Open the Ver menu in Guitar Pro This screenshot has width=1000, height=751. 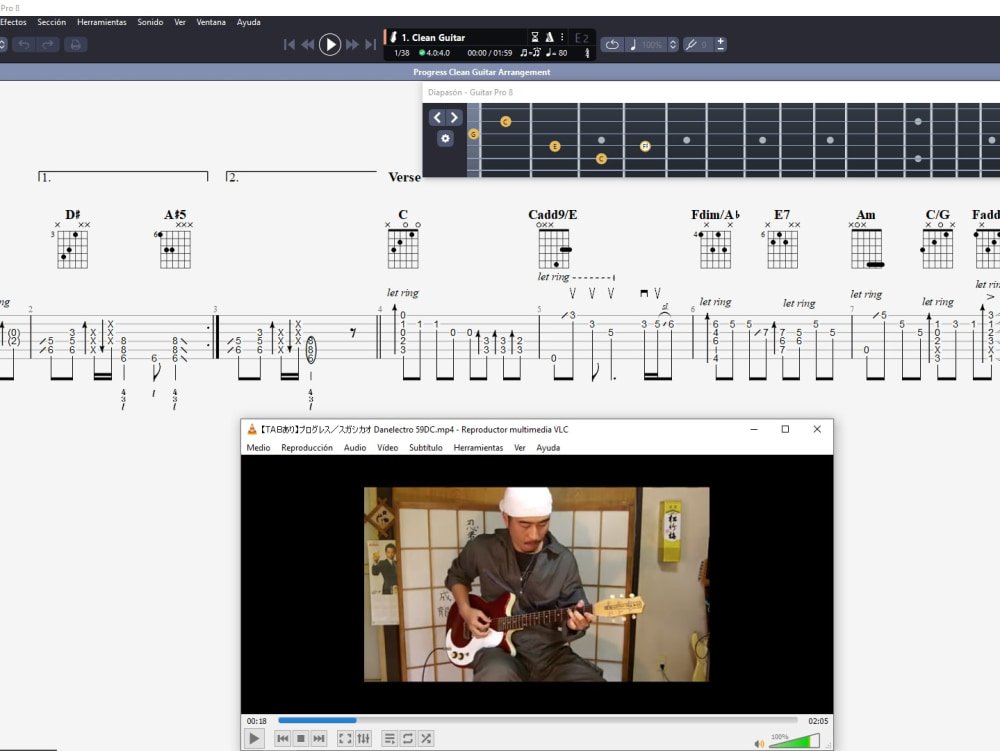point(180,22)
